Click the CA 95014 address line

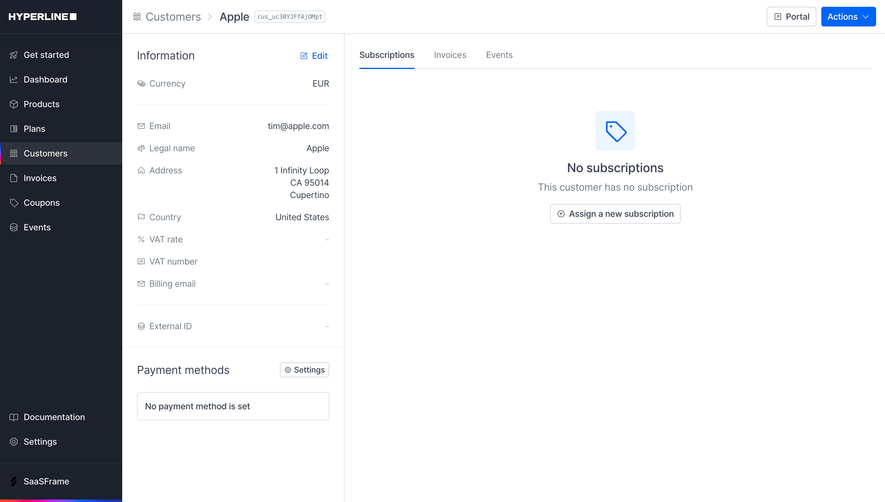309,183
